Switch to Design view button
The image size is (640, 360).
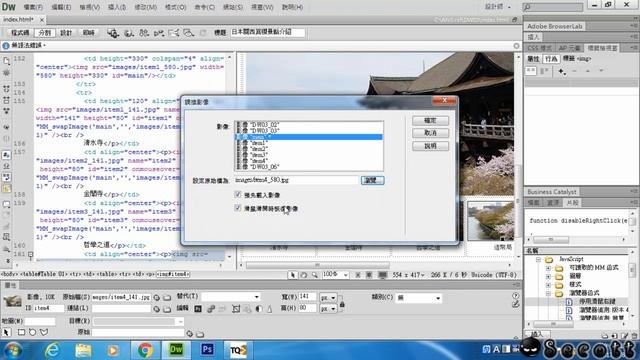(66, 33)
